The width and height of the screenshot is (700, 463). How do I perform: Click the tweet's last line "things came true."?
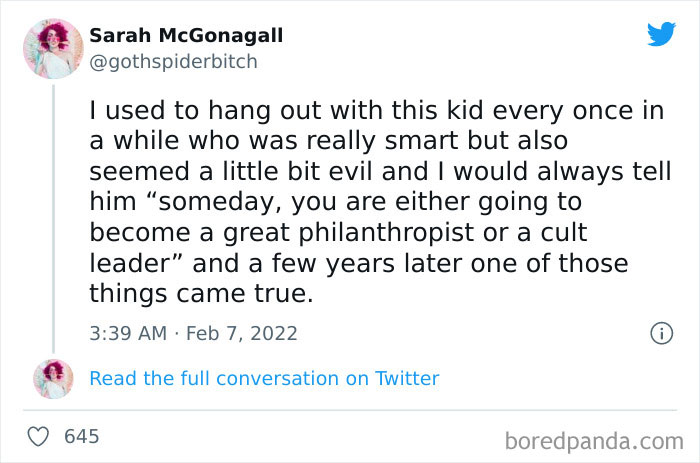pyautogui.click(x=199, y=295)
